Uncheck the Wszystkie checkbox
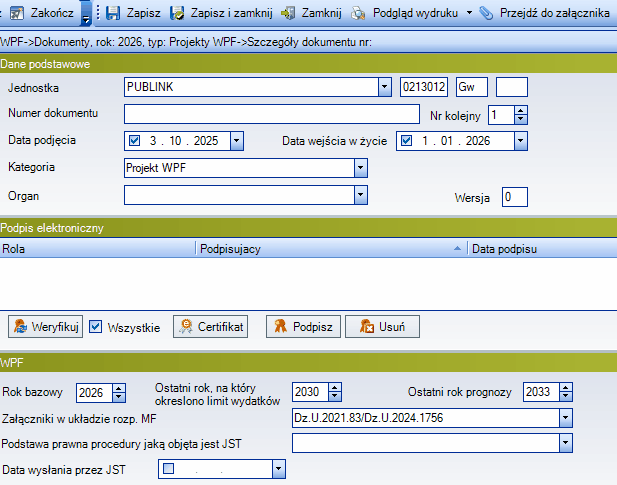Screen dimensions: 617x485 click(x=96, y=327)
